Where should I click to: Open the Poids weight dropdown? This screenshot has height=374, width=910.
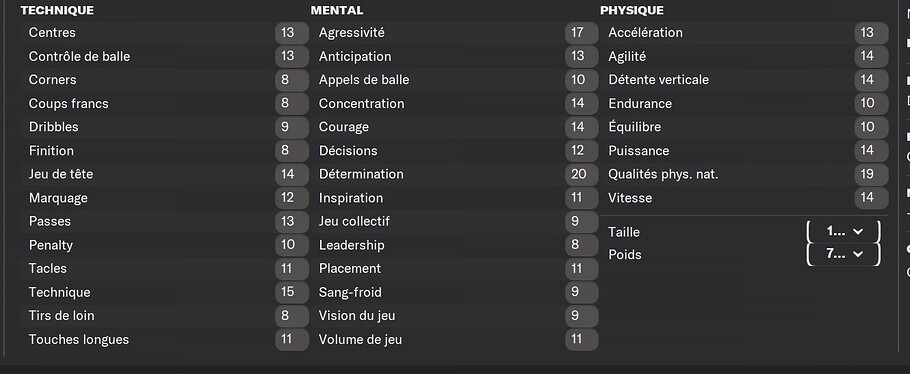pos(844,254)
